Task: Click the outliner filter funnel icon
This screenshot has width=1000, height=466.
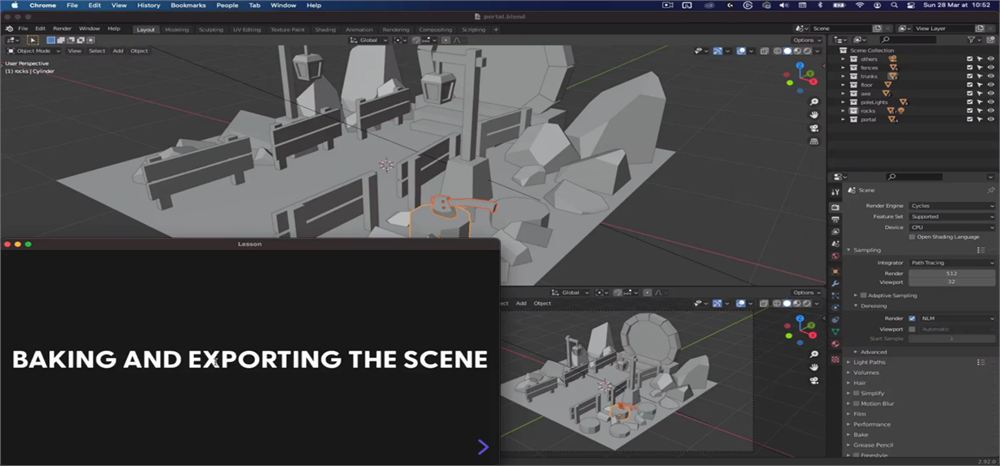Action: click(x=971, y=40)
